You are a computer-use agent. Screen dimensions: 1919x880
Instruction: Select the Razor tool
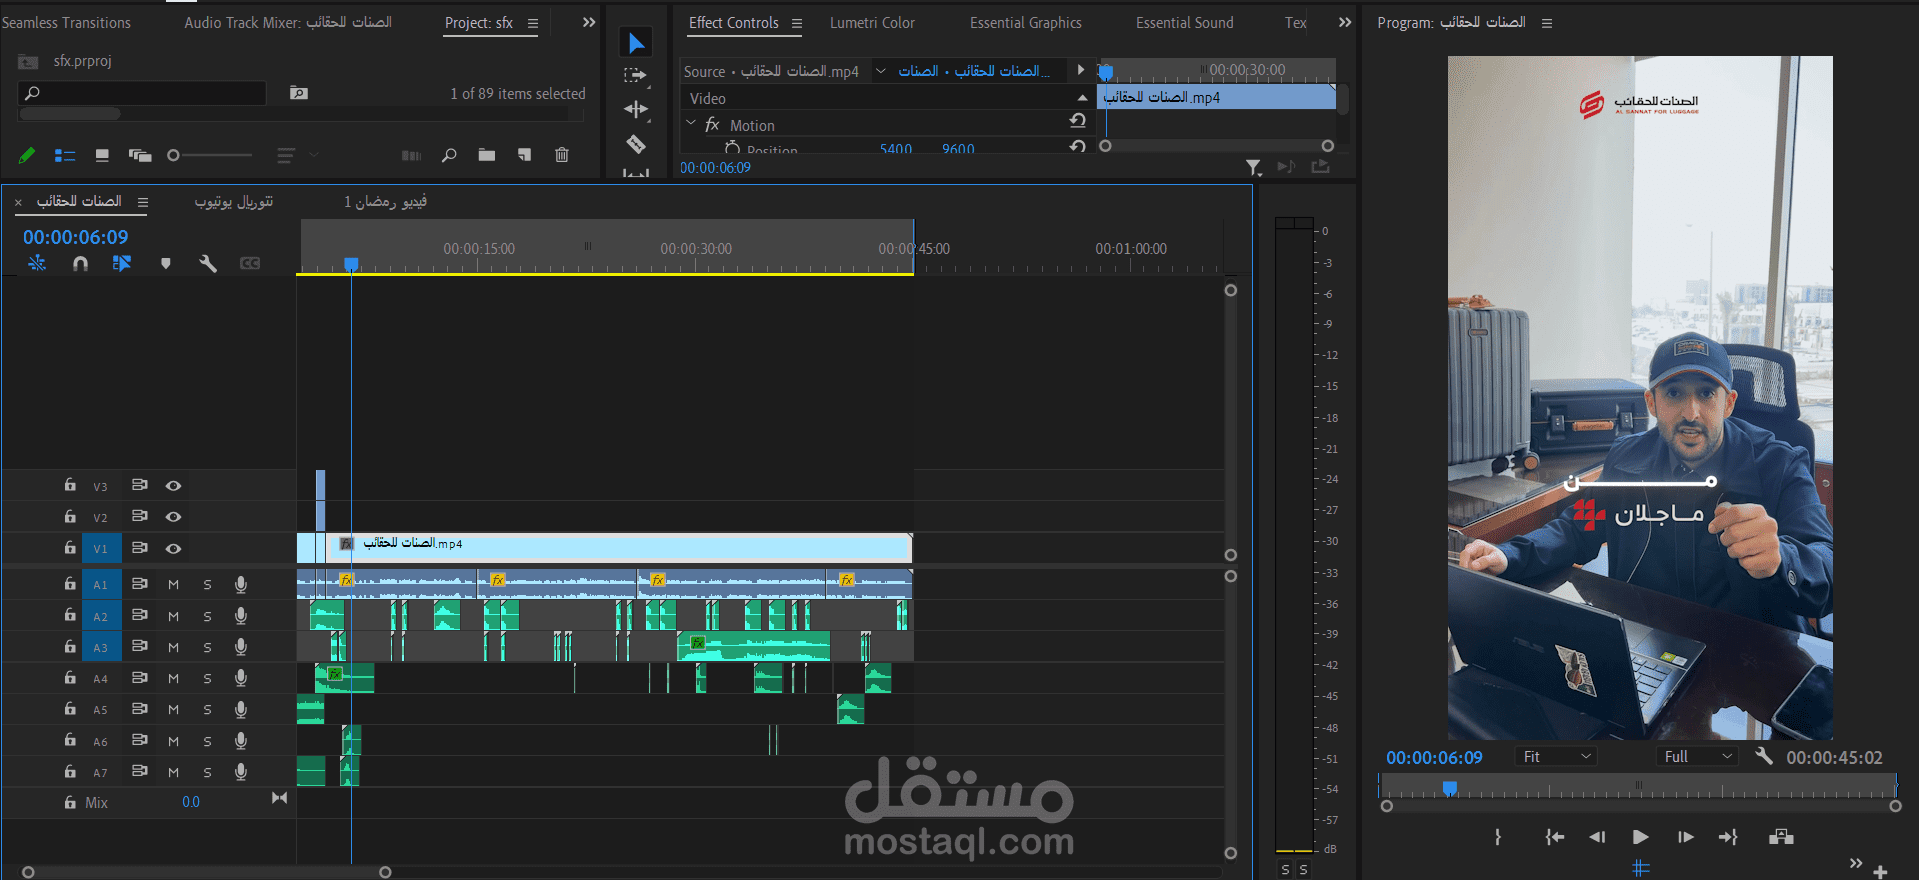636,144
